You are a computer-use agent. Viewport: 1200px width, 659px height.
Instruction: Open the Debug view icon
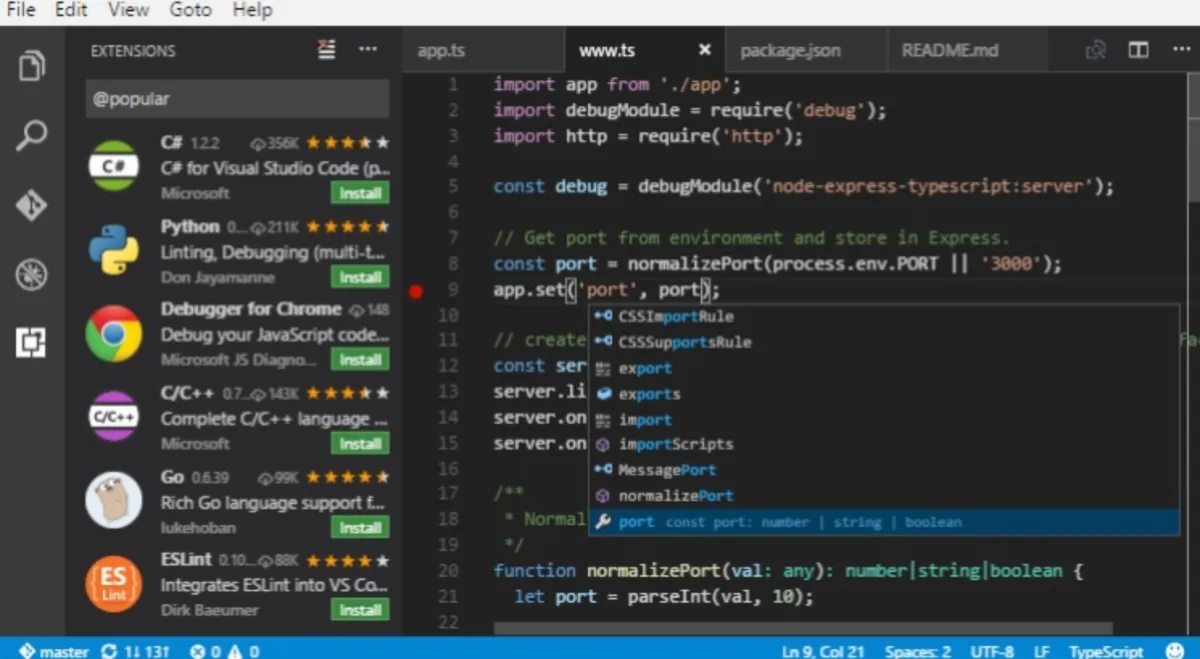click(x=32, y=274)
